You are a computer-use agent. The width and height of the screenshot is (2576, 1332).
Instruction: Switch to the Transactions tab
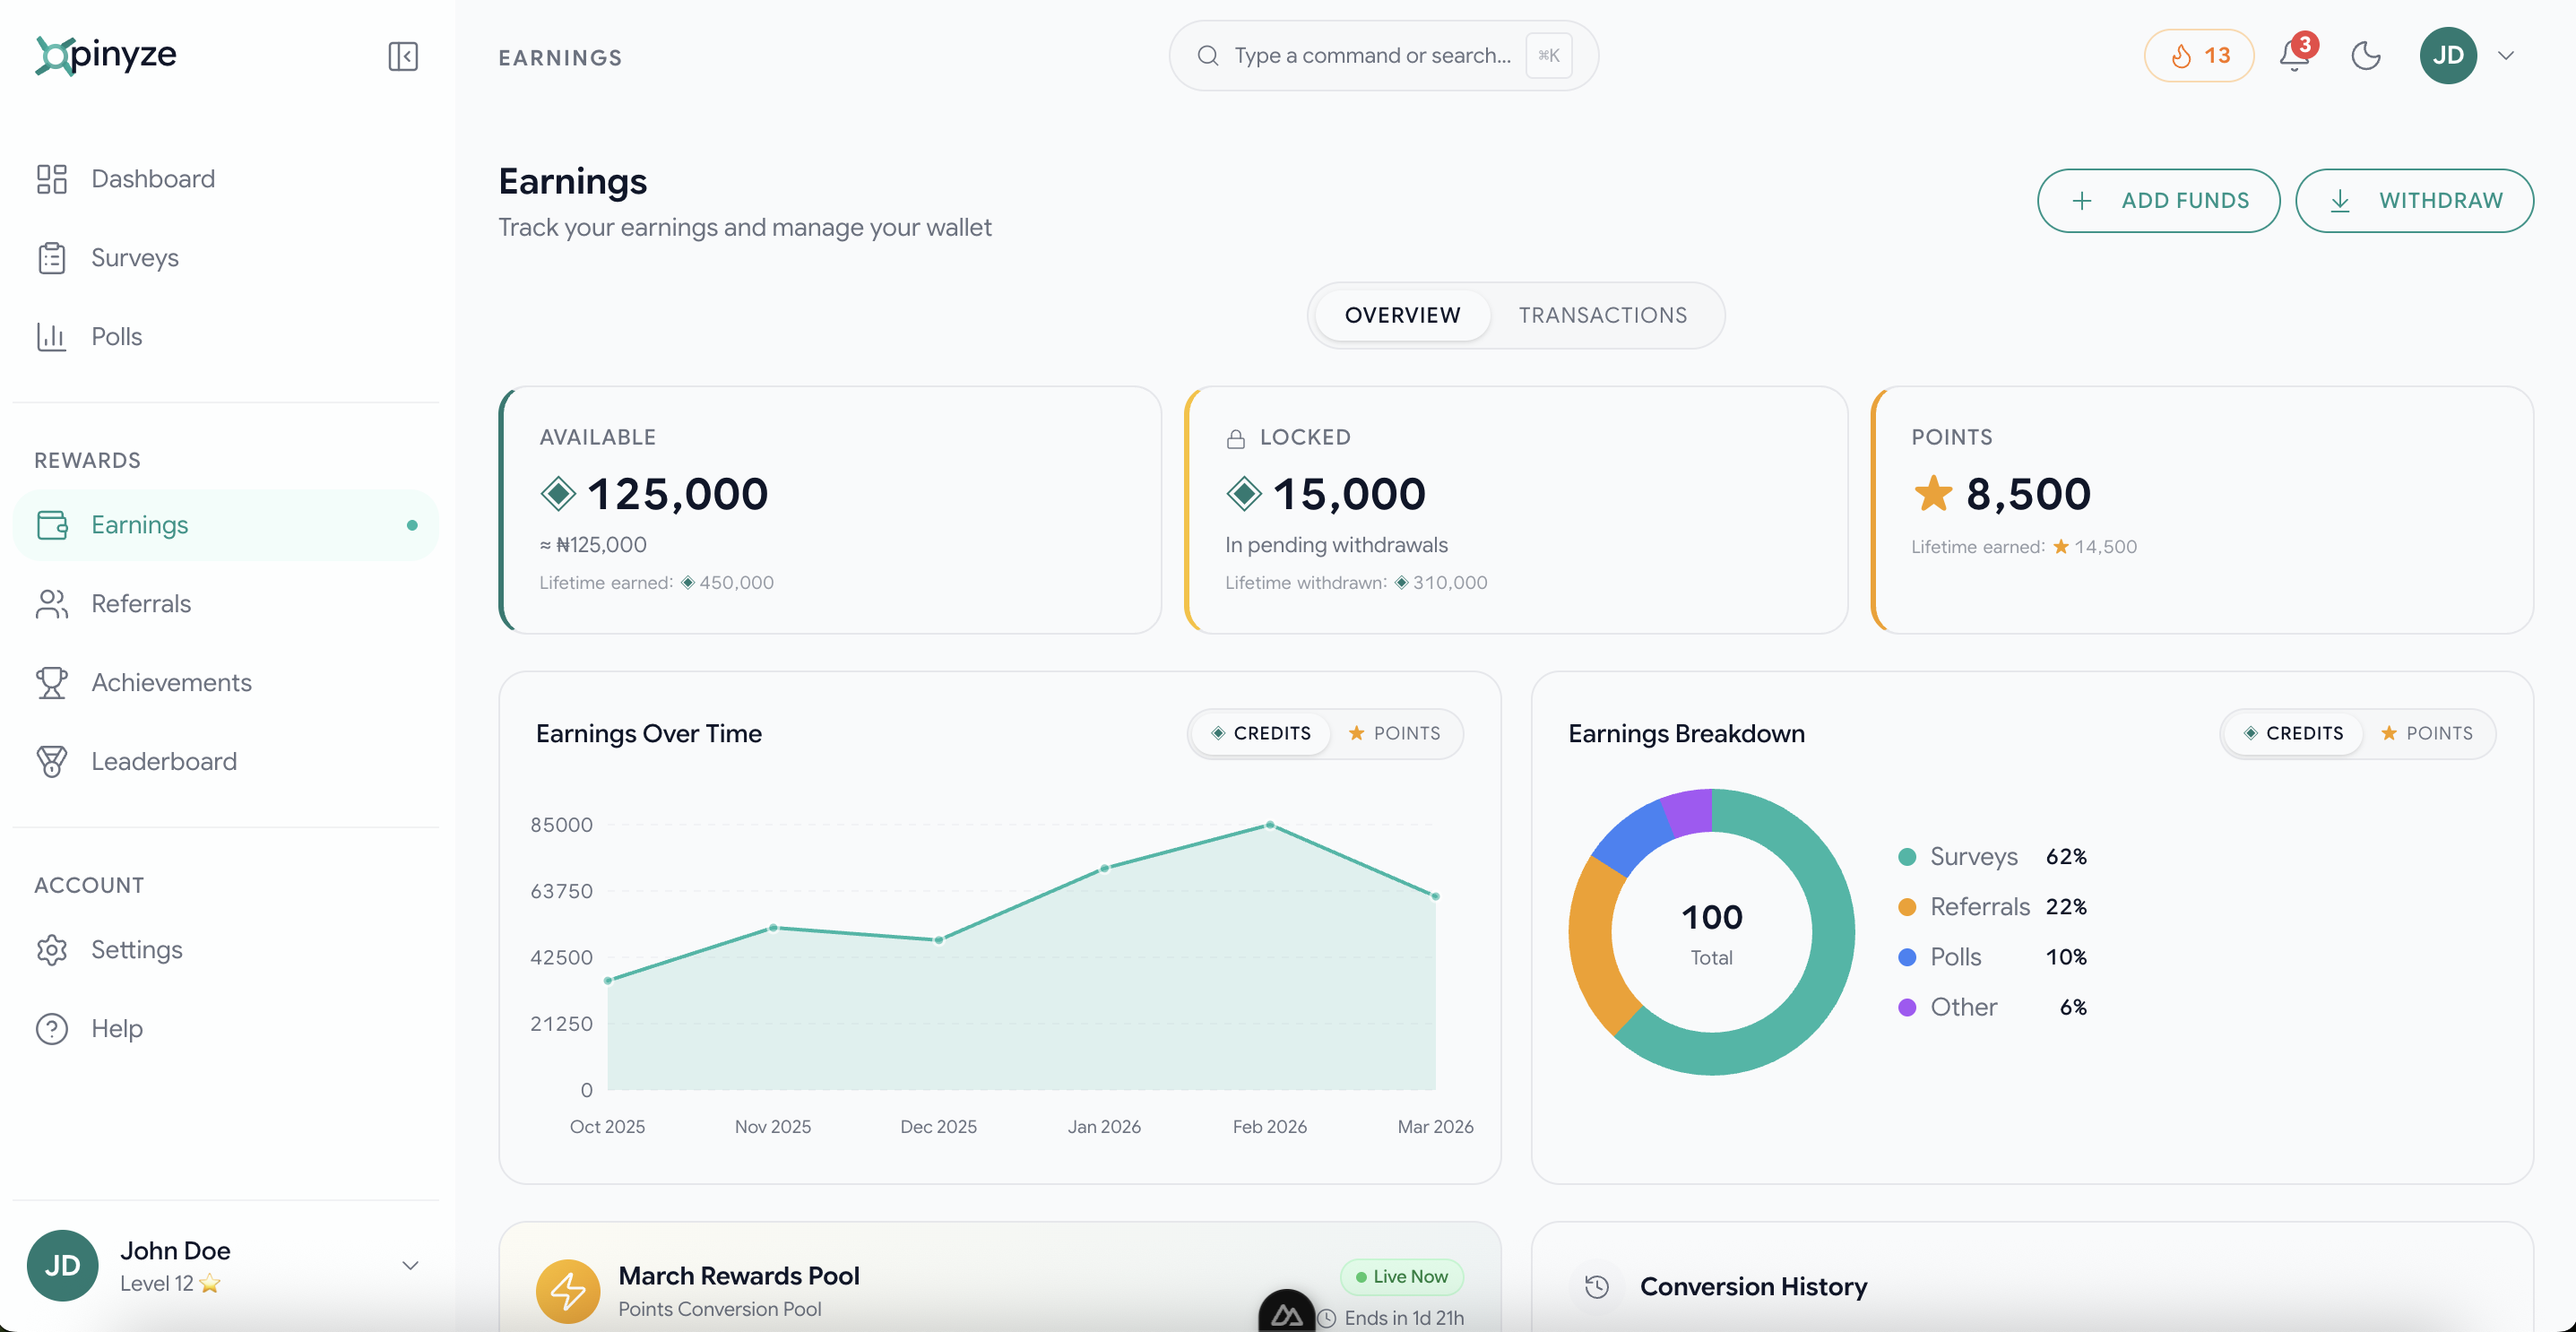pyautogui.click(x=1601, y=315)
